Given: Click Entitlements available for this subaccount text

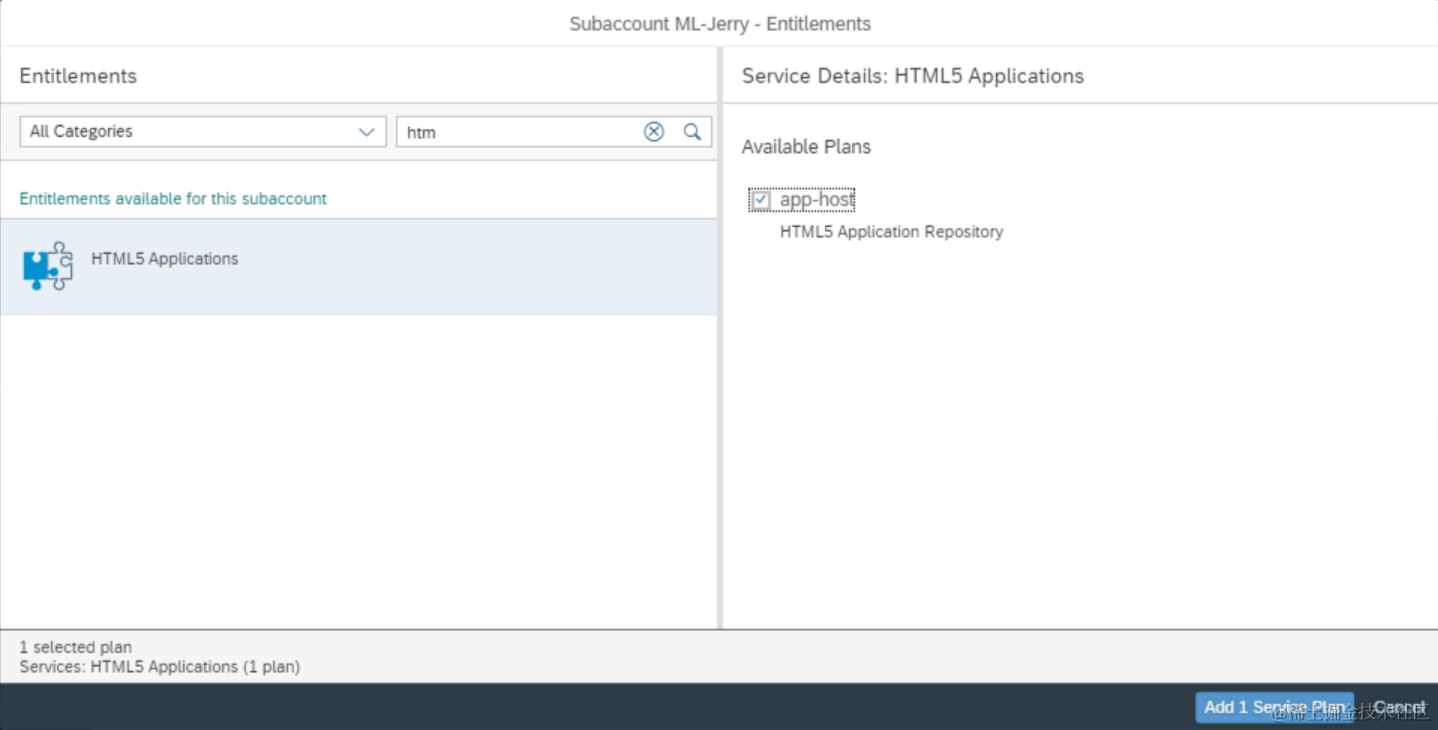Looking at the screenshot, I should pos(173,198).
